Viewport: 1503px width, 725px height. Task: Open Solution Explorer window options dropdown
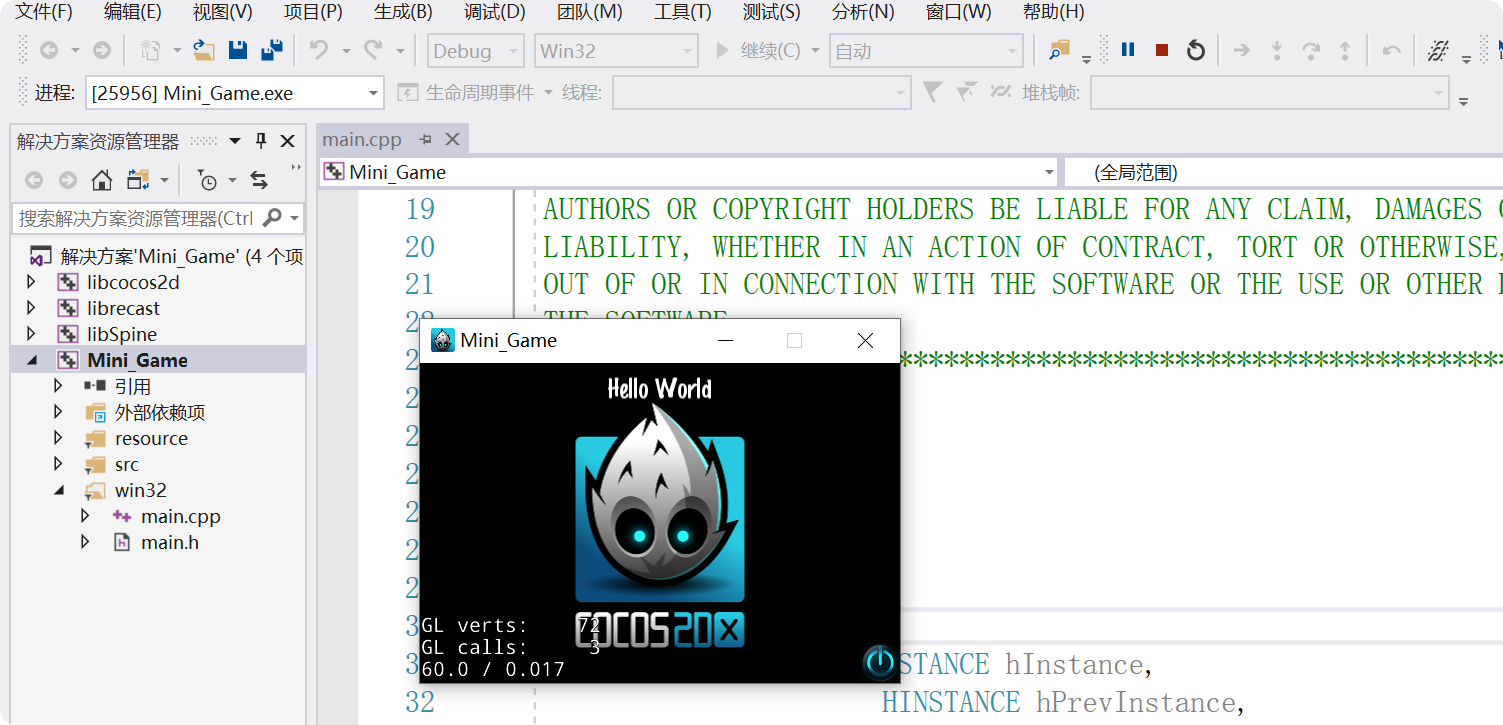(235, 141)
